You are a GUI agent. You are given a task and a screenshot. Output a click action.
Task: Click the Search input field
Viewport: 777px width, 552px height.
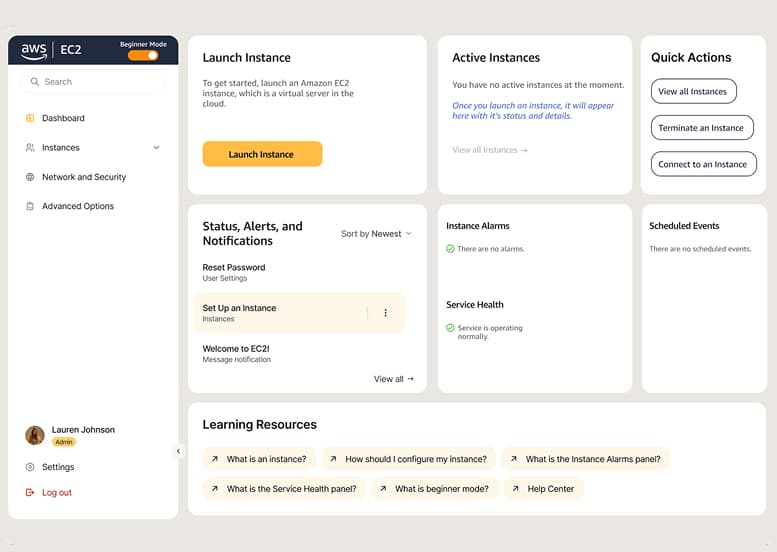[x=93, y=82]
